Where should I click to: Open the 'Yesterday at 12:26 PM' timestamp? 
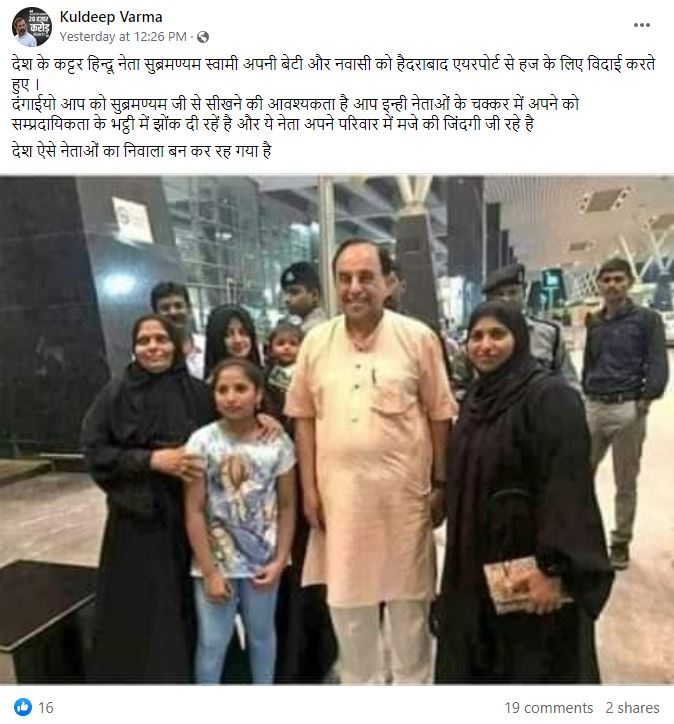point(123,36)
